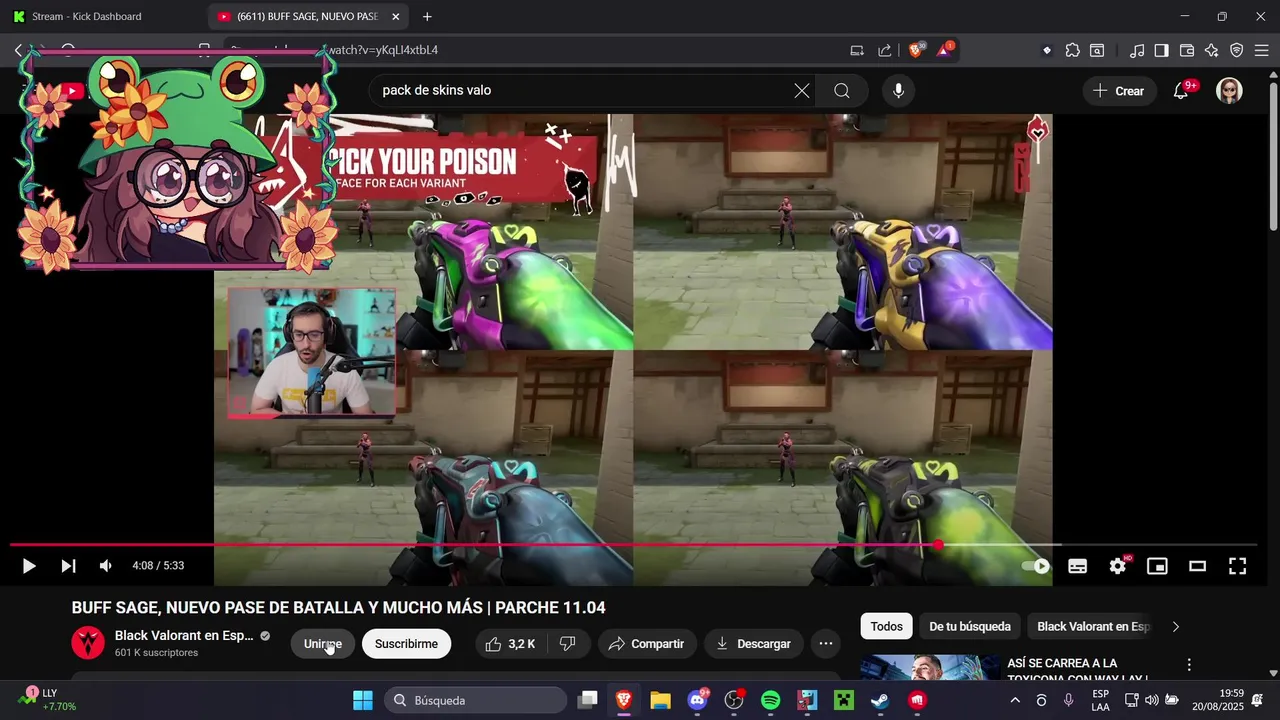Image resolution: width=1280 pixels, height=720 pixels.
Task: Open Spotify from the taskbar
Action: tap(771, 700)
